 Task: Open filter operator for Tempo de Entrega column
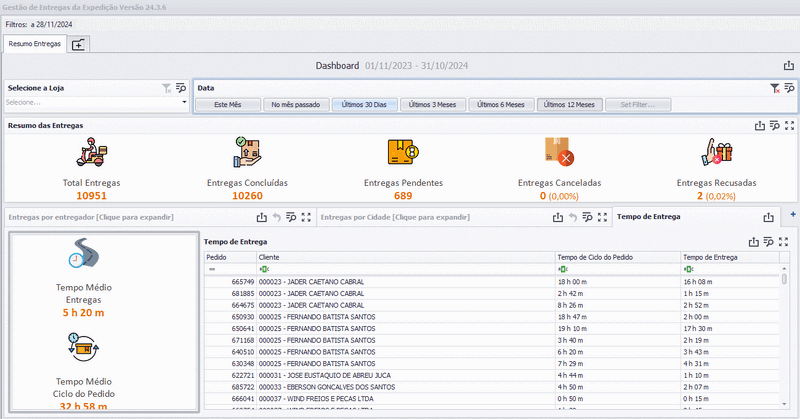[688, 269]
